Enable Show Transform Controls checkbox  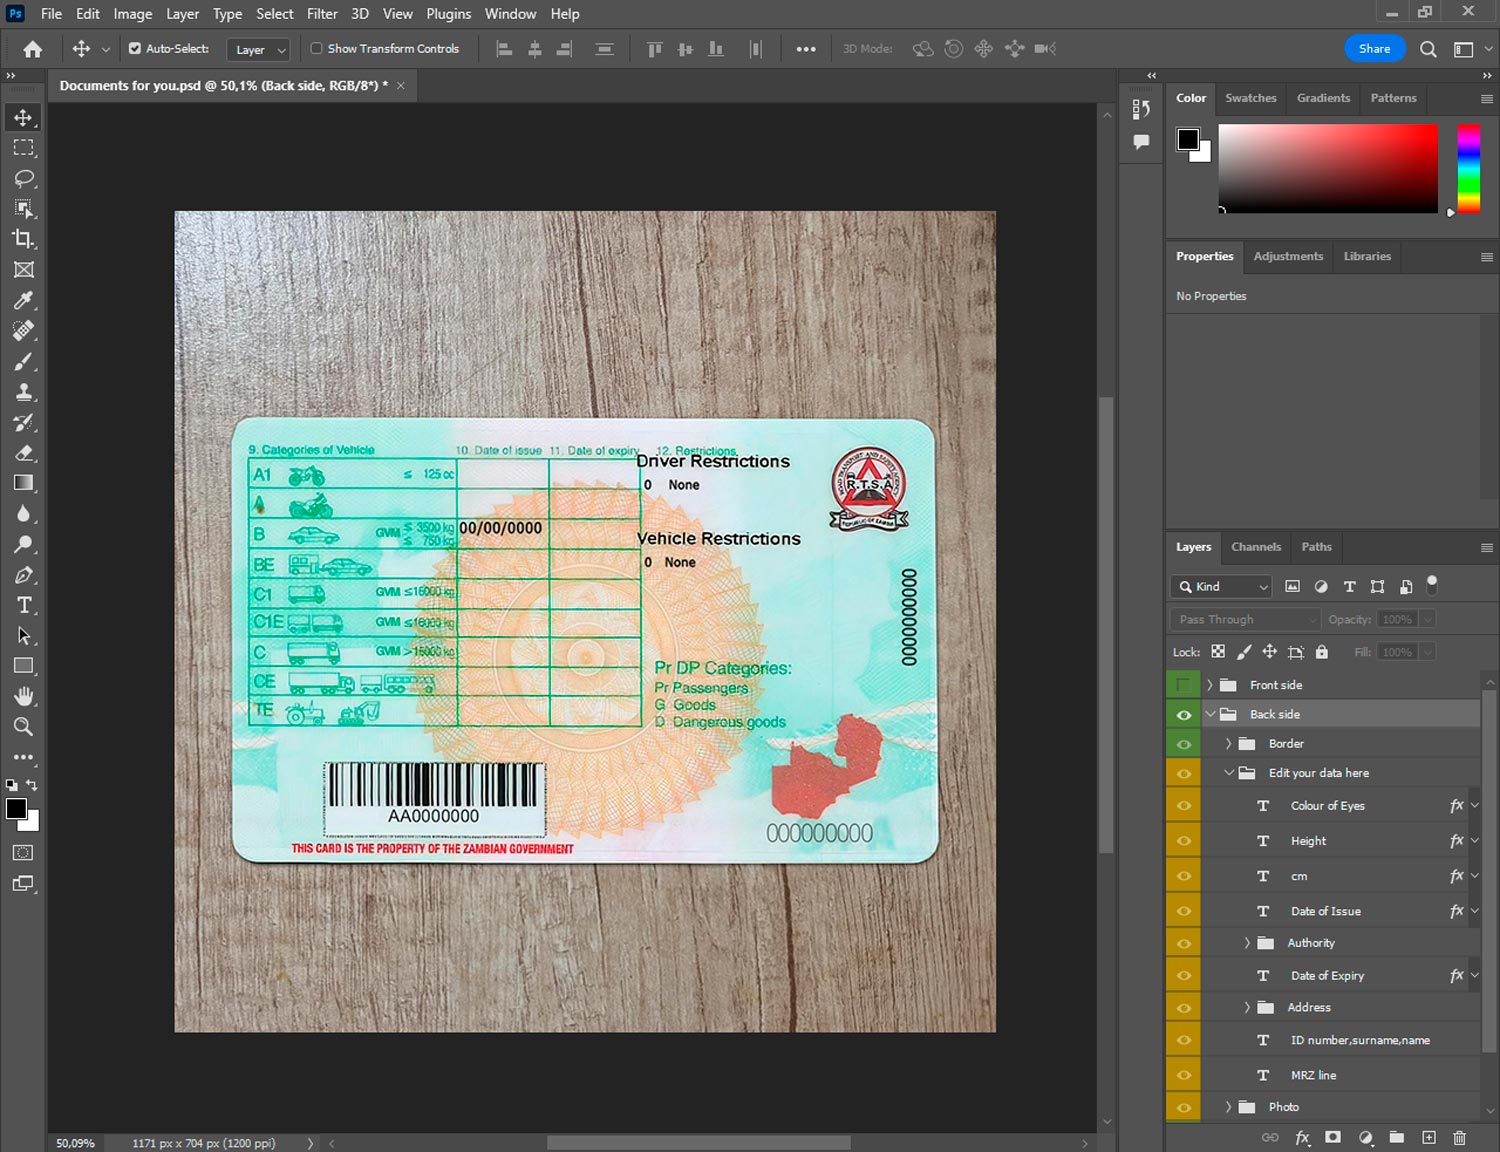[x=316, y=48]
